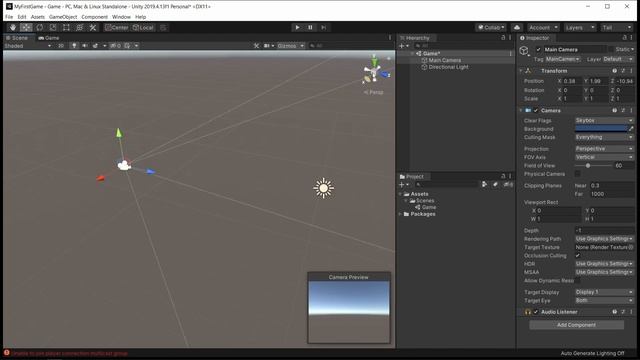Enable the Physical Camera checkbox

click(578, 174)
